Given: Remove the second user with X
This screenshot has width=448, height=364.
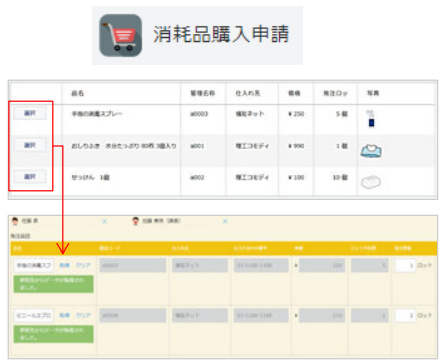Looking at the screenshot, I should [x=225, y=221].
